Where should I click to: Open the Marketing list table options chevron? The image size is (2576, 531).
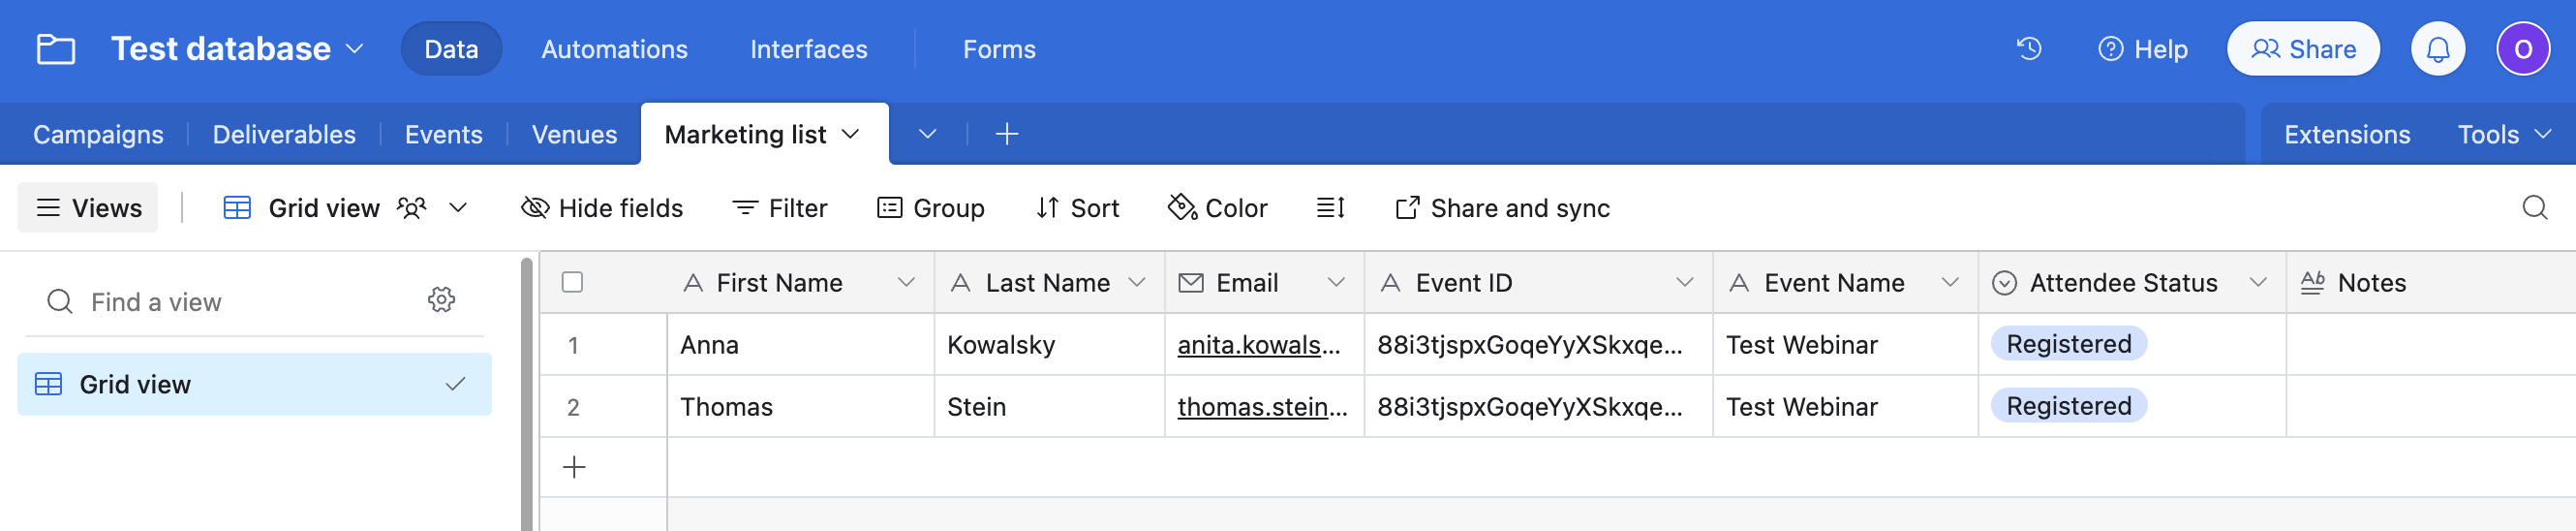[x=850, y=134]
